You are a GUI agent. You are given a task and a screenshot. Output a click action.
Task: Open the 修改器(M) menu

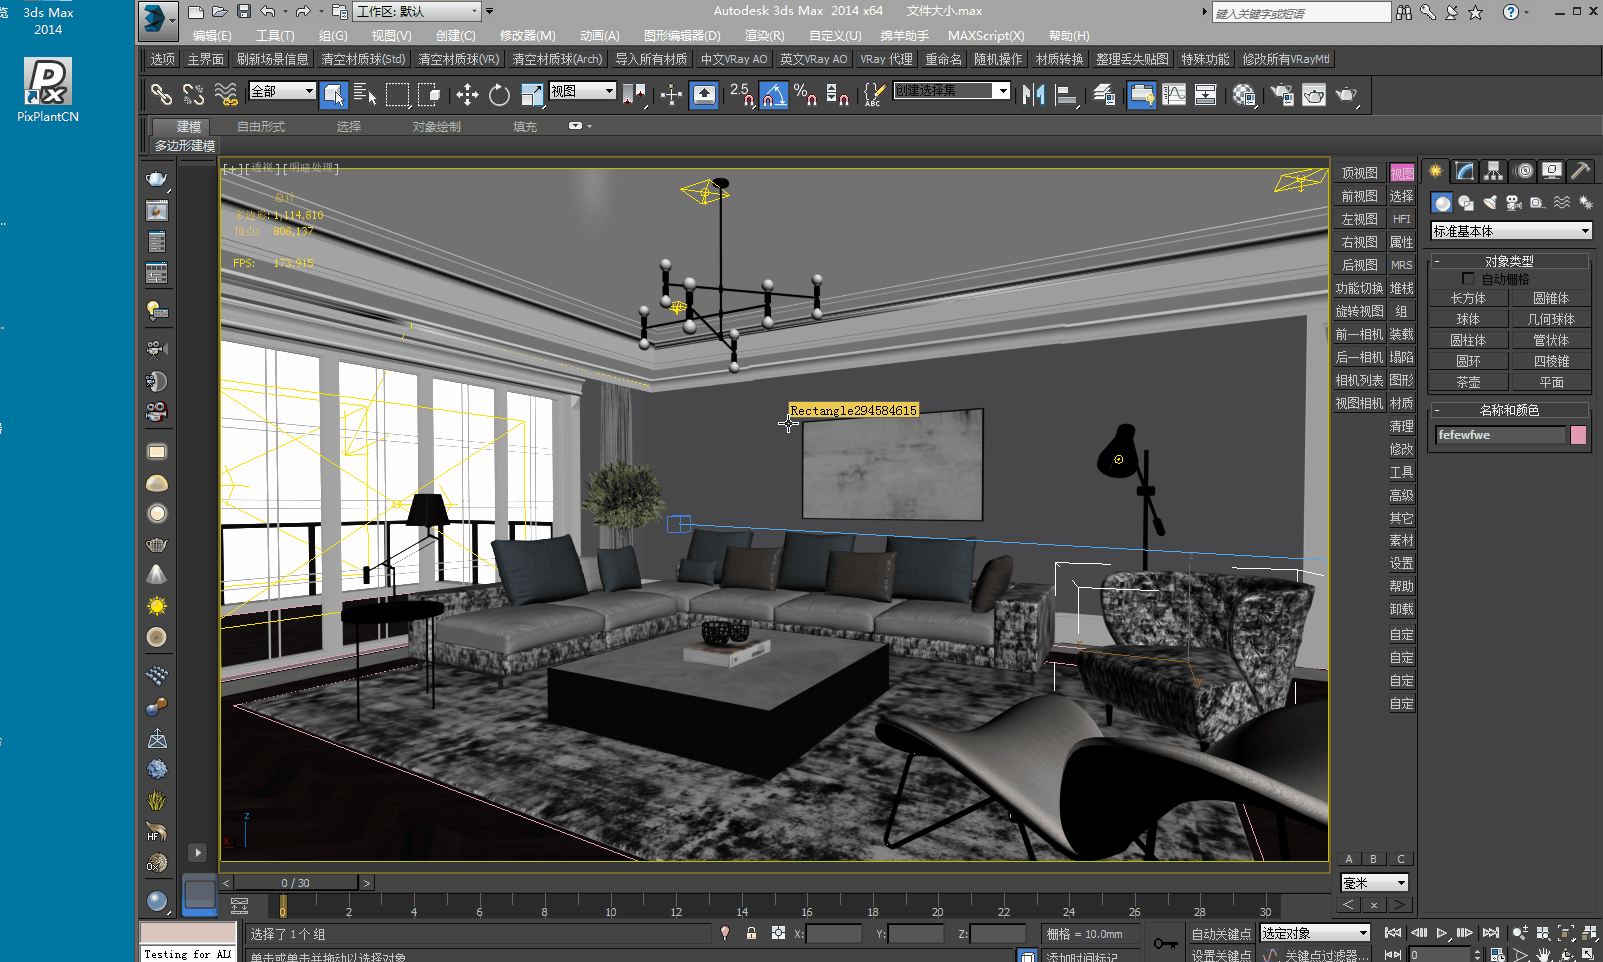click(527, 36)
